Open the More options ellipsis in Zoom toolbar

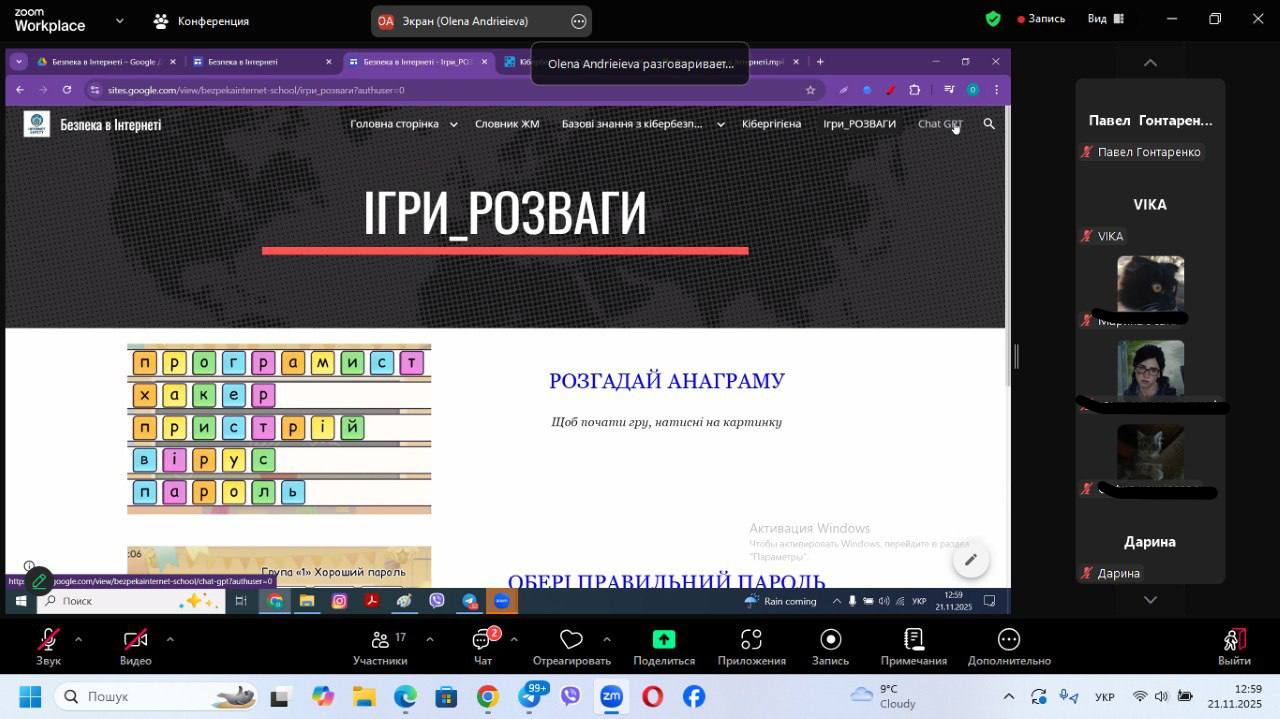click(1008, 640)
